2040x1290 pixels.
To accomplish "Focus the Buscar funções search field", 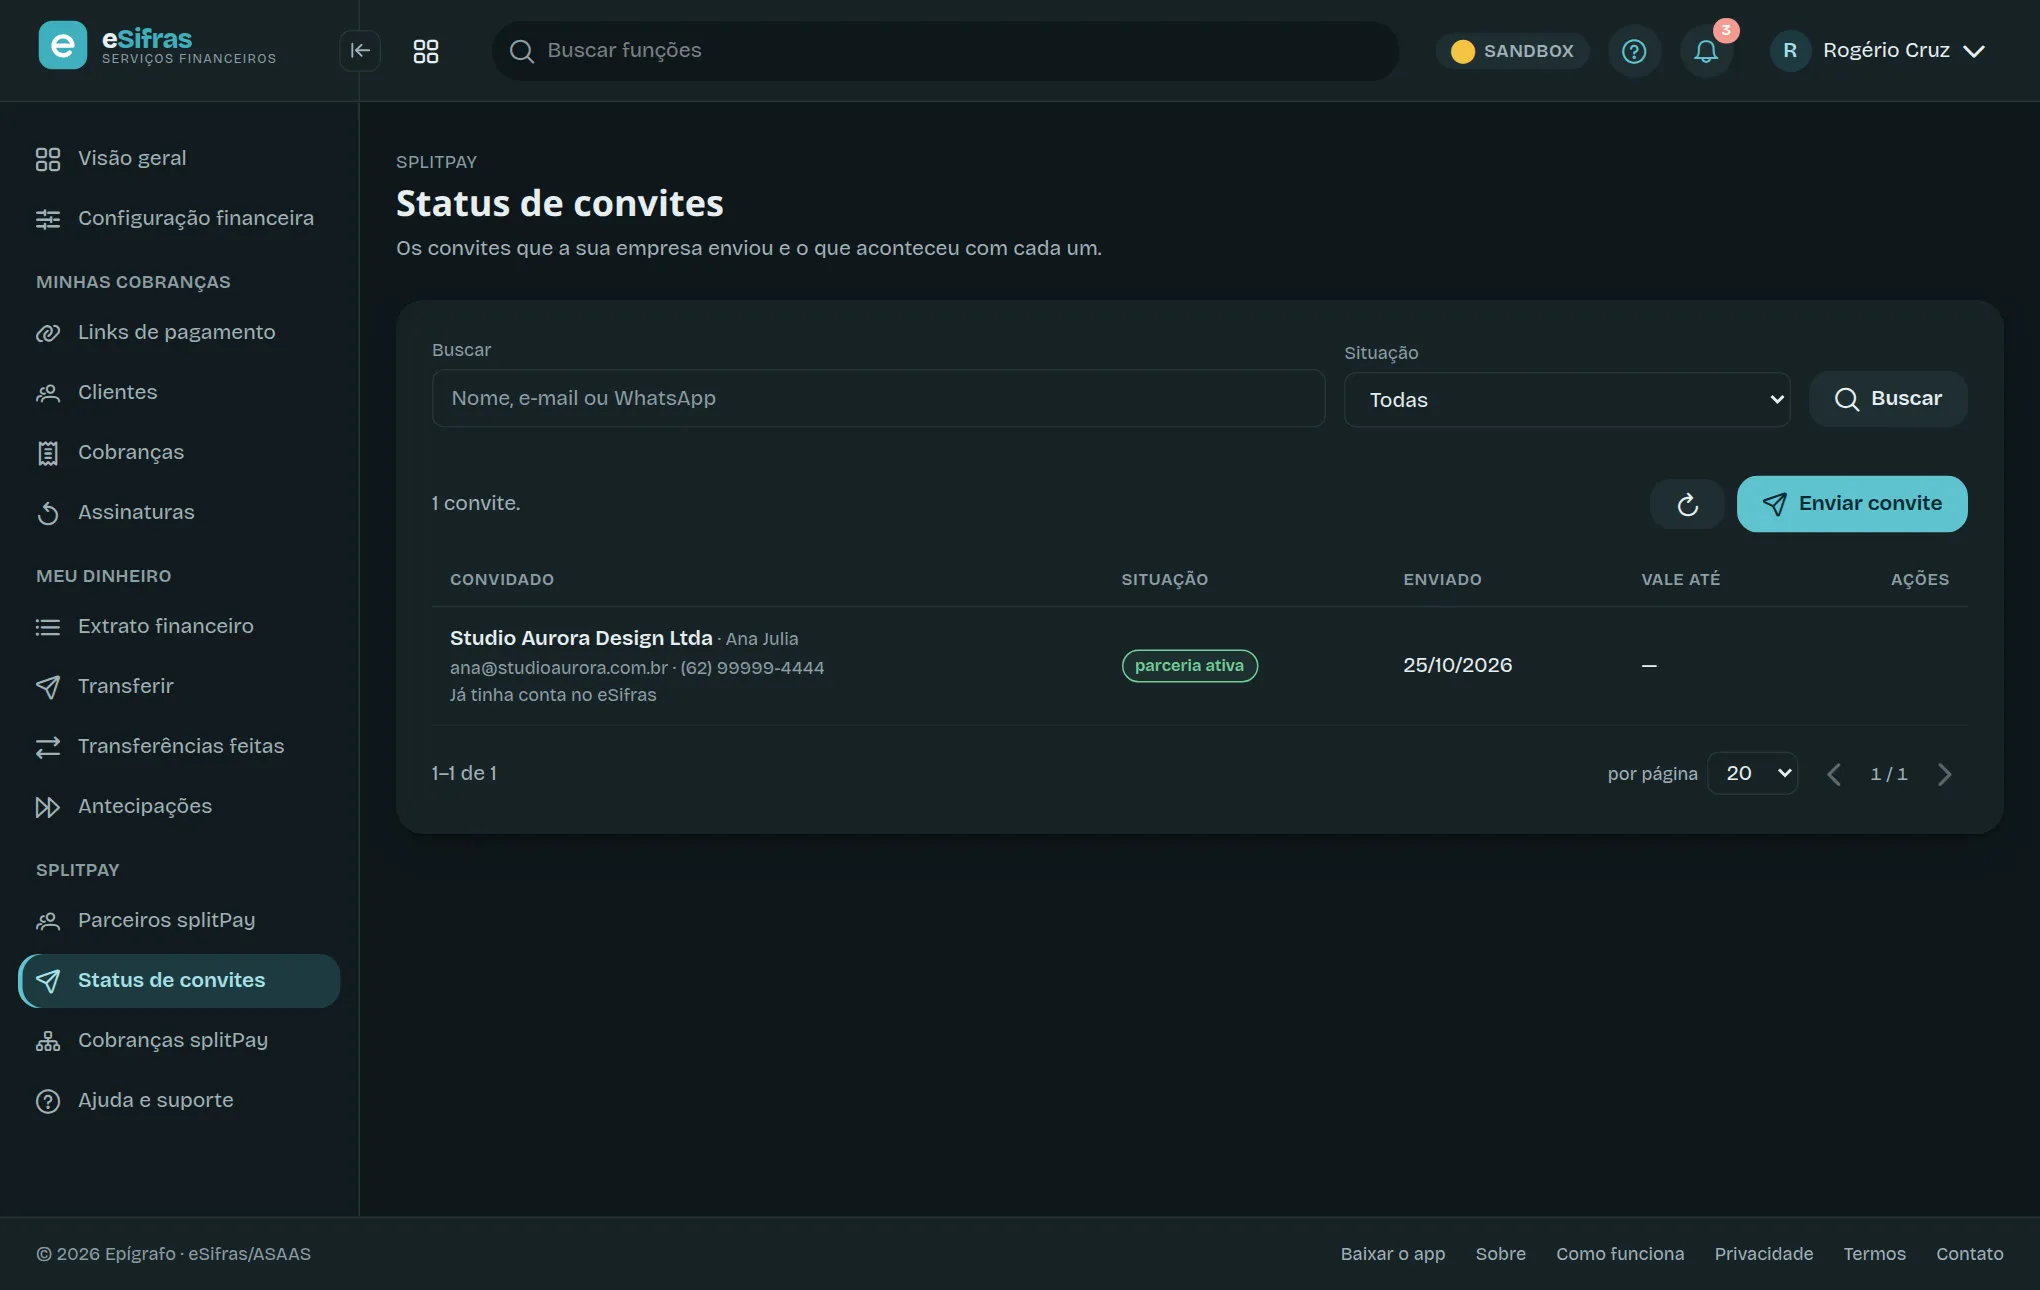I will tap(945, 51).
